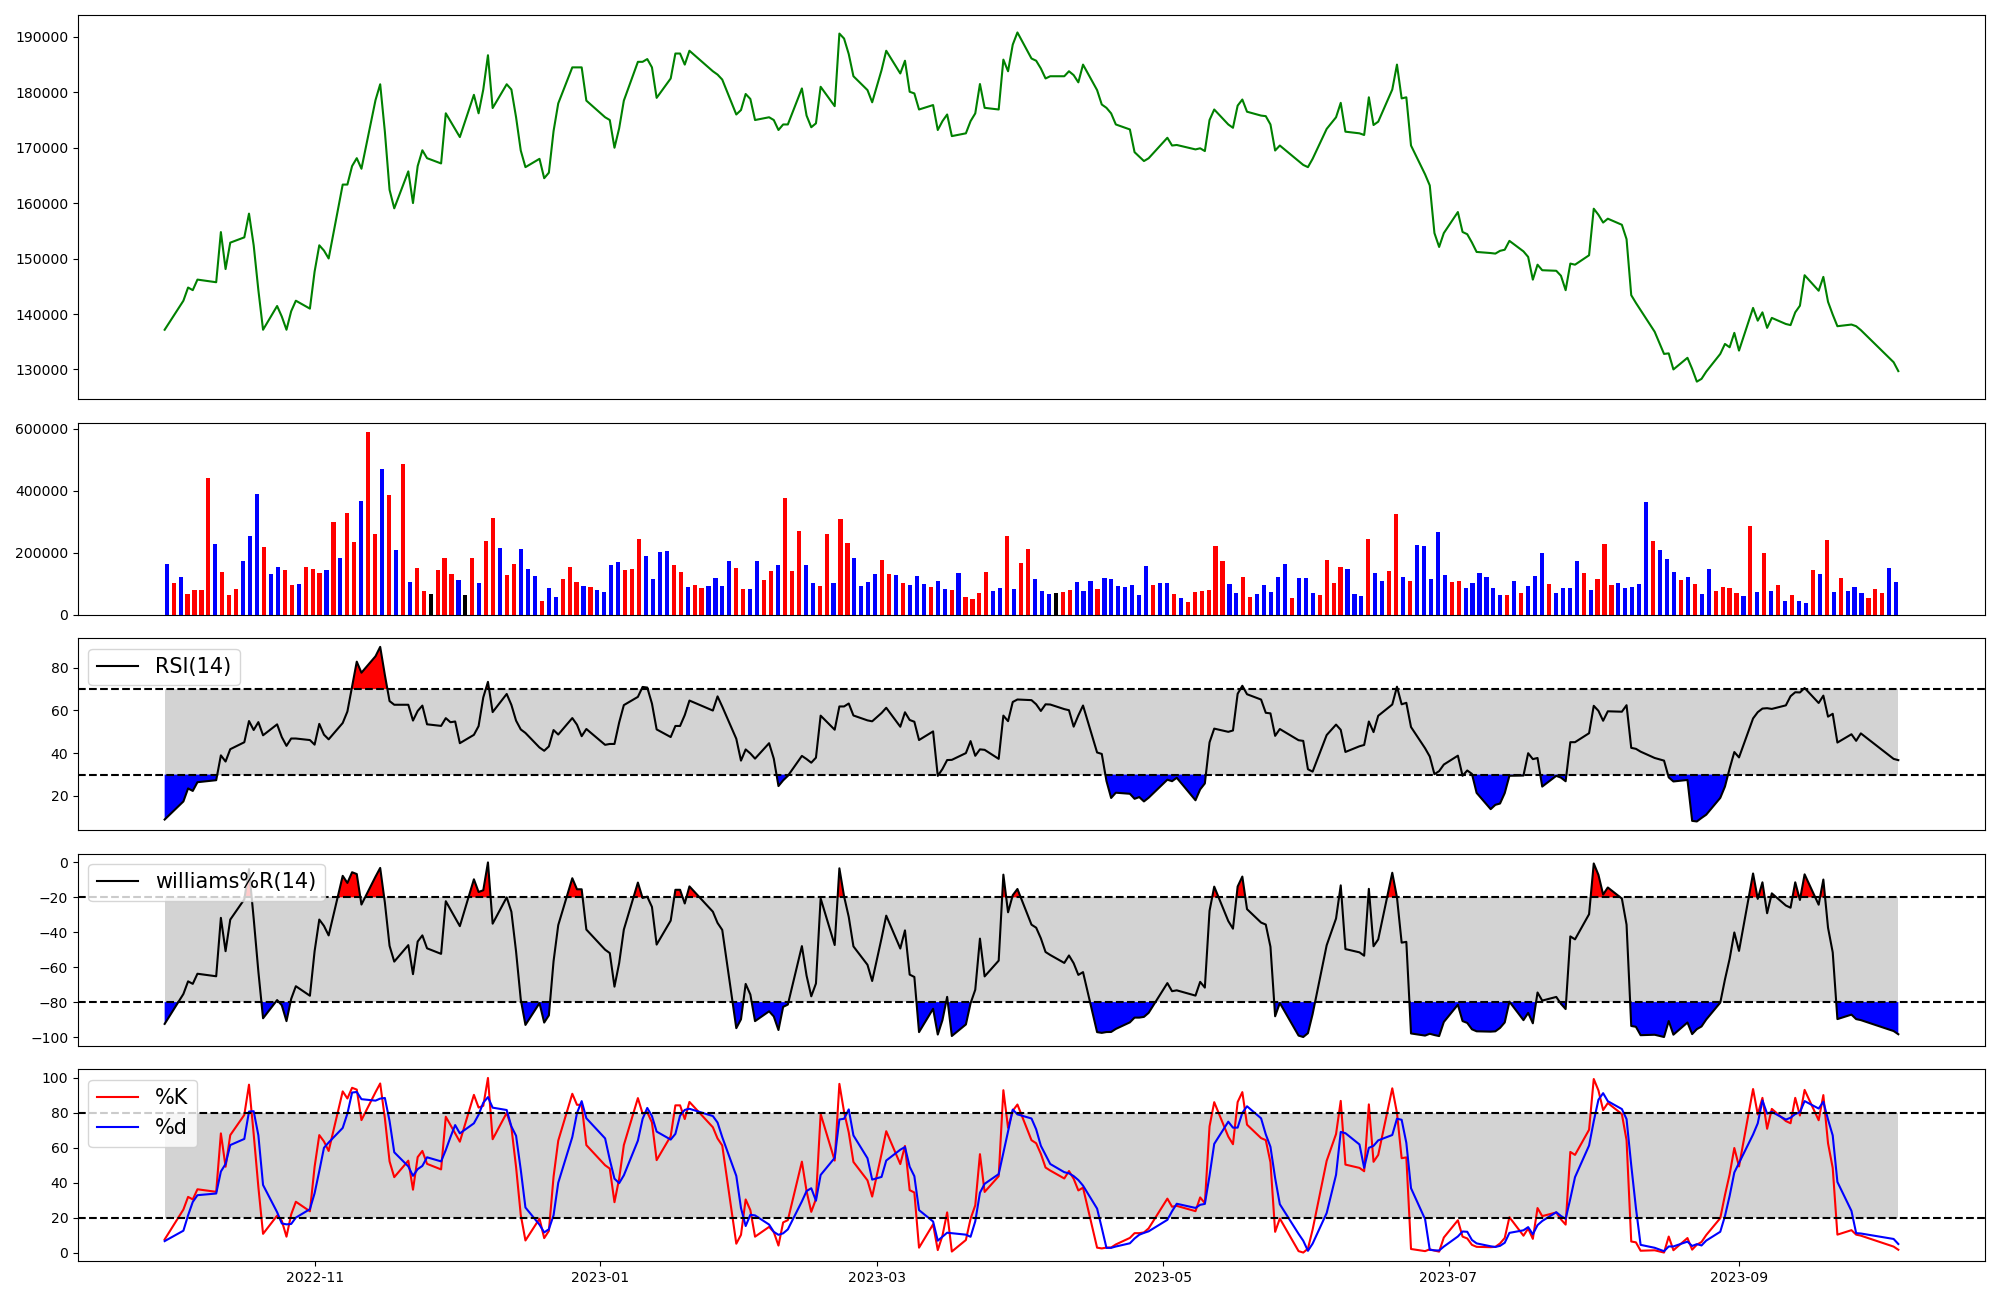
Task: Click the 100 tick on stochastic axis
Action: click(x=57, y=1079)
